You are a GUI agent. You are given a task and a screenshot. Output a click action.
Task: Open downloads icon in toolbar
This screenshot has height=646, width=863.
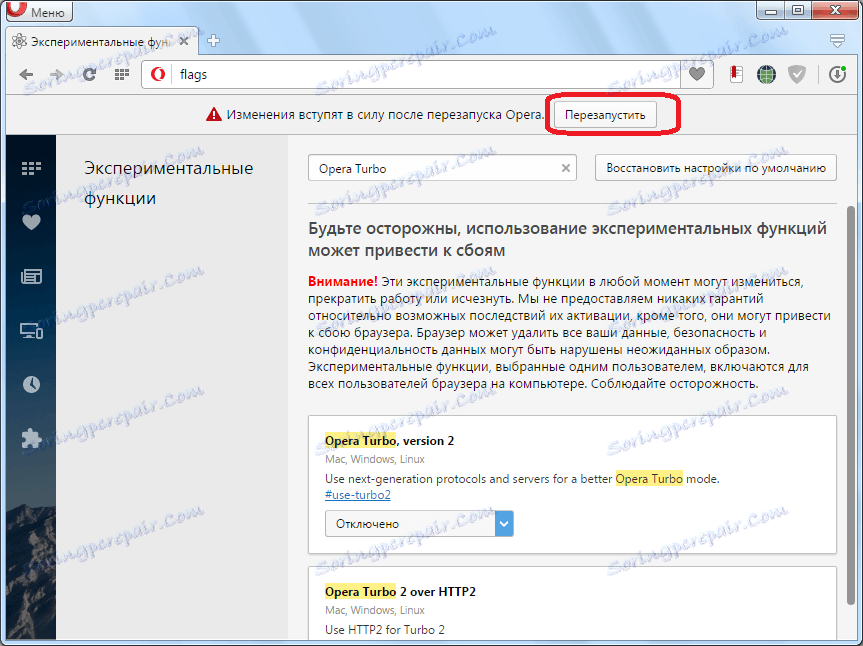(x=837, y=74)
